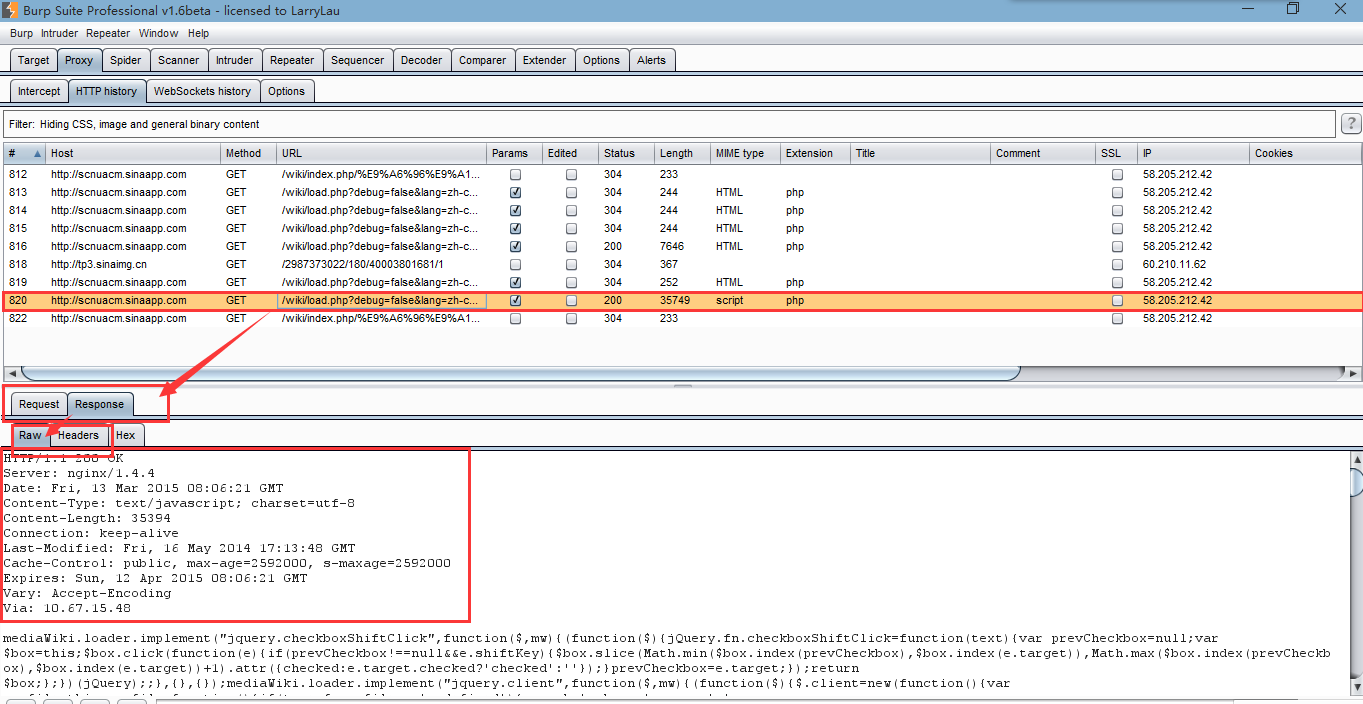1363x704 pixels.
Task: Toggle Params checkbox in row 813
Action: tap(516, 192)
